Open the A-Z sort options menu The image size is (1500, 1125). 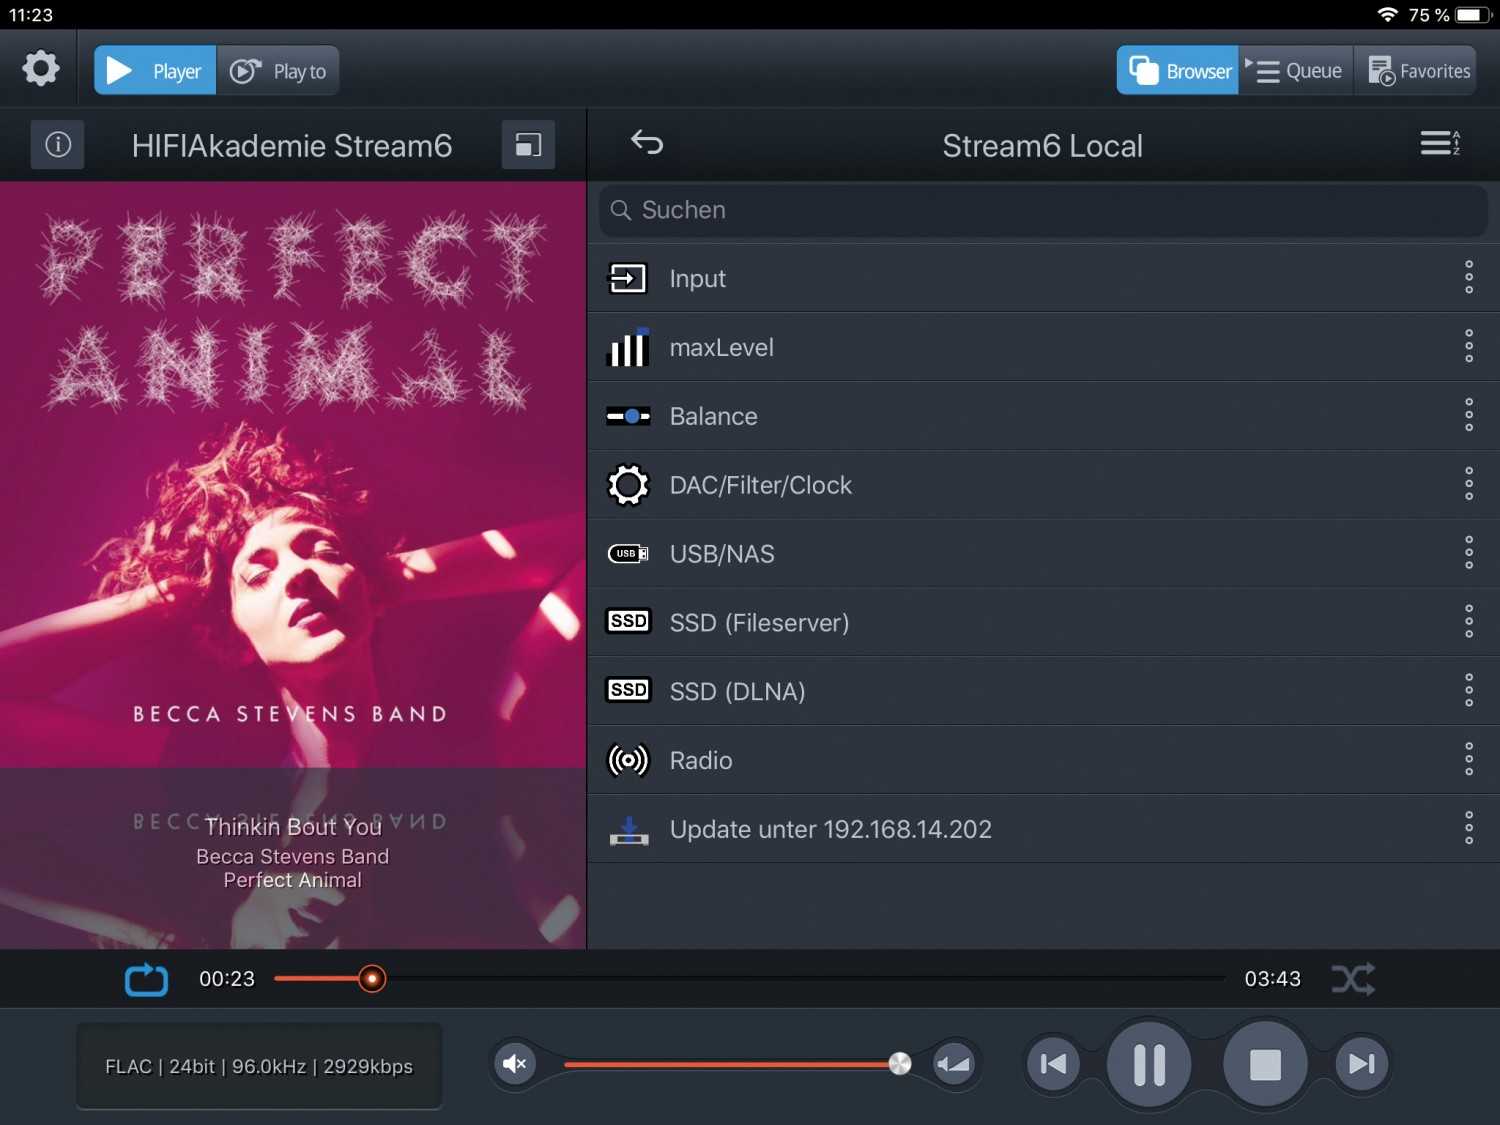click(x=1441, y=143)
